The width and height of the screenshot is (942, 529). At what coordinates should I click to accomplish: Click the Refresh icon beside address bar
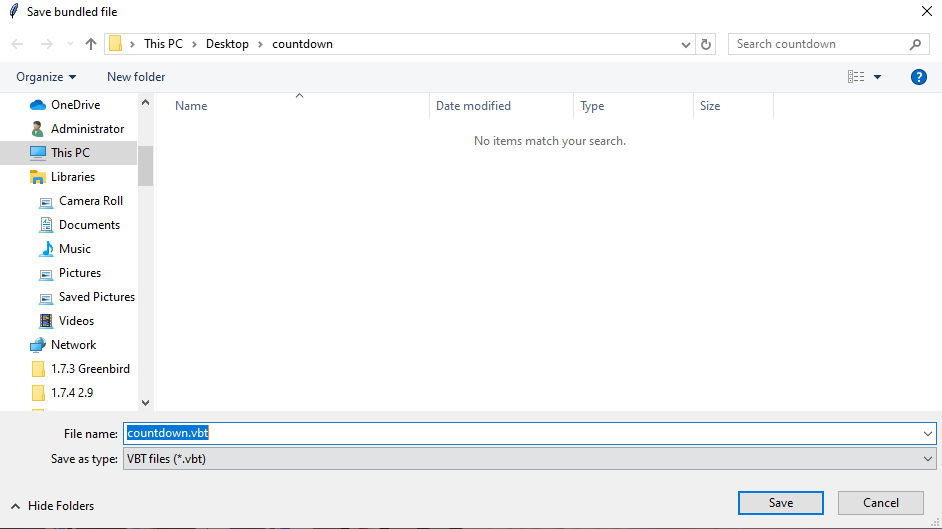[707, 44]
